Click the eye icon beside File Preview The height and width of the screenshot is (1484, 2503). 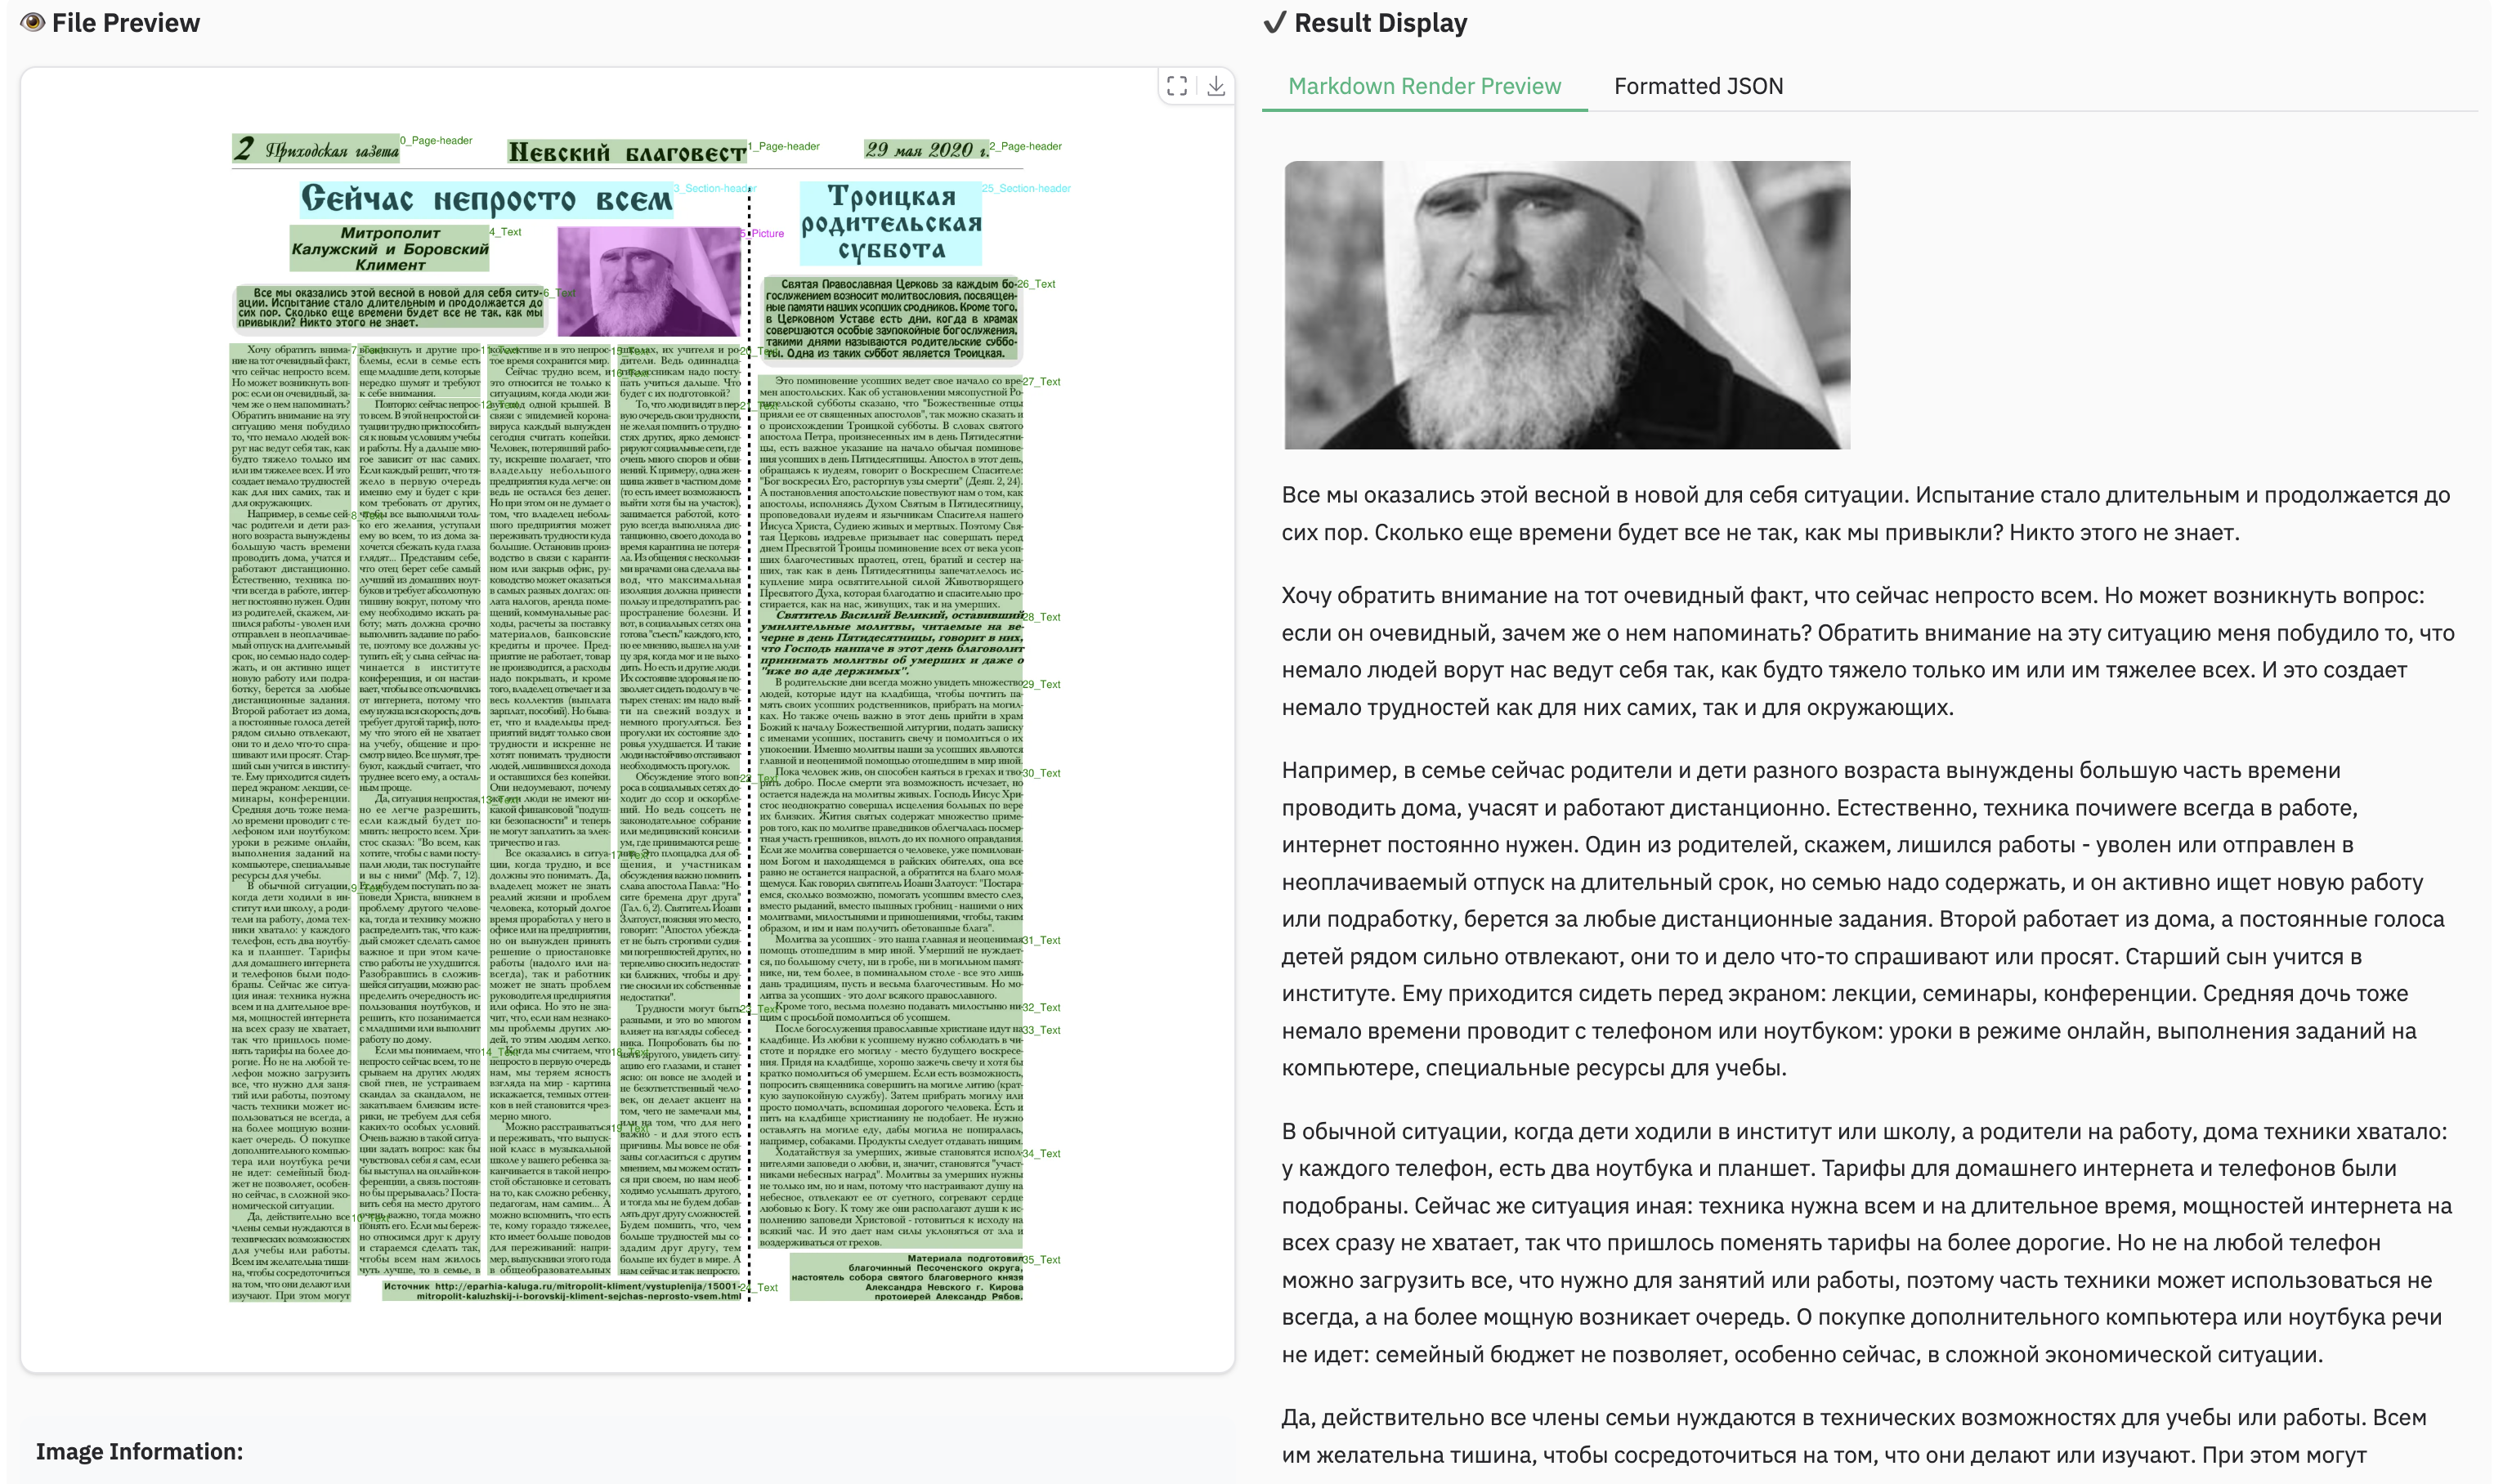tap(32, 22)
